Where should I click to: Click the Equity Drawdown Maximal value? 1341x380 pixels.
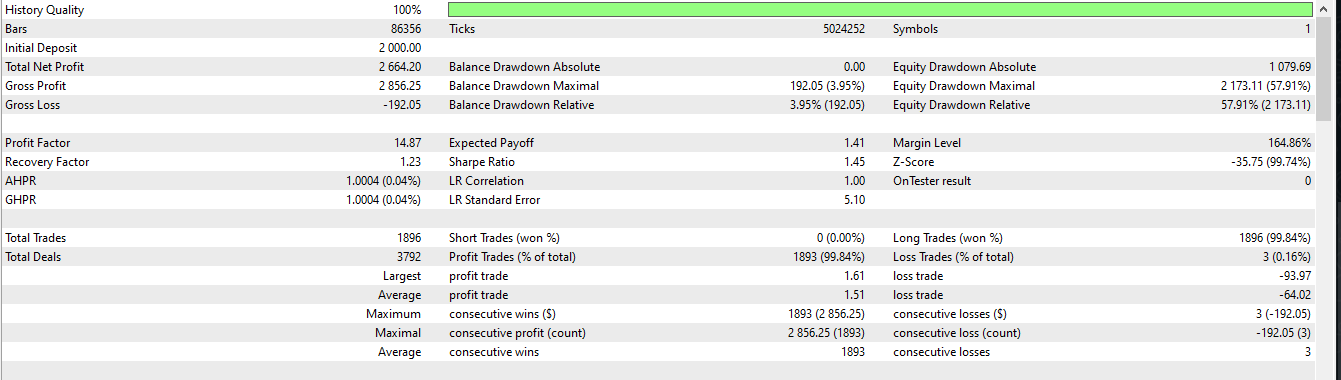[1258, 86]
